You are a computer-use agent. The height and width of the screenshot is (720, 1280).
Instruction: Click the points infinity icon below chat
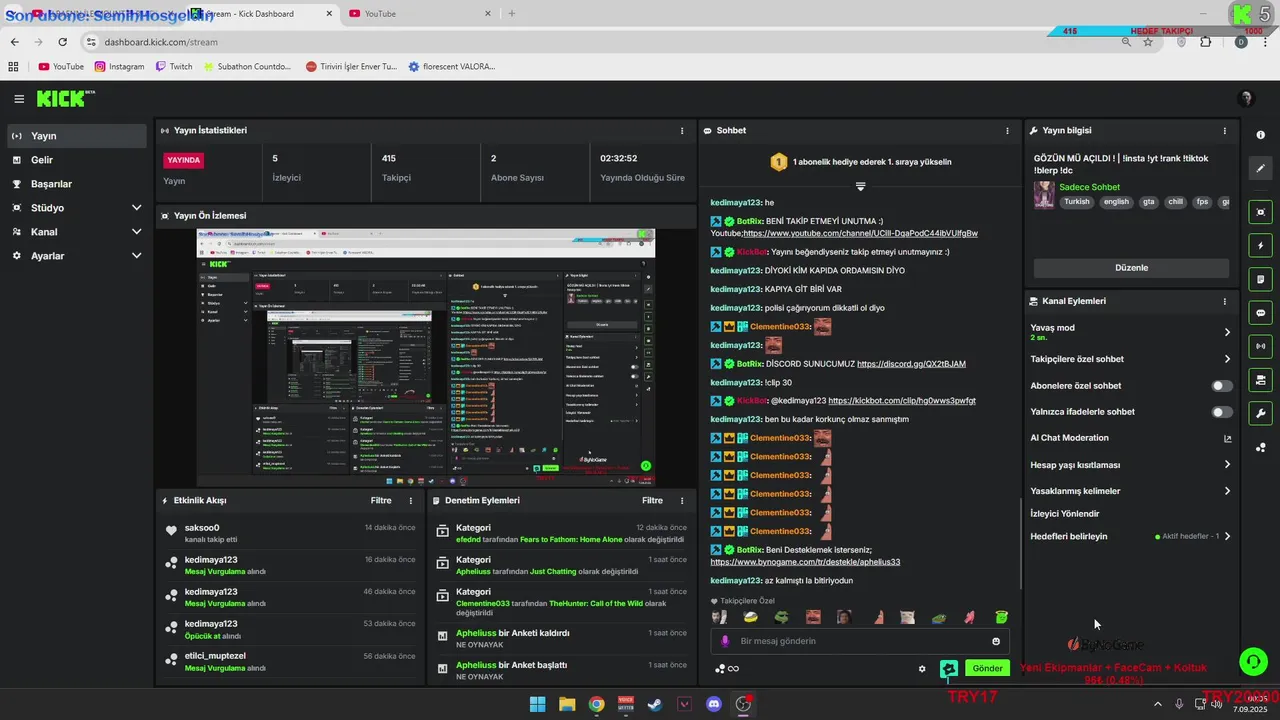[727, 669]
